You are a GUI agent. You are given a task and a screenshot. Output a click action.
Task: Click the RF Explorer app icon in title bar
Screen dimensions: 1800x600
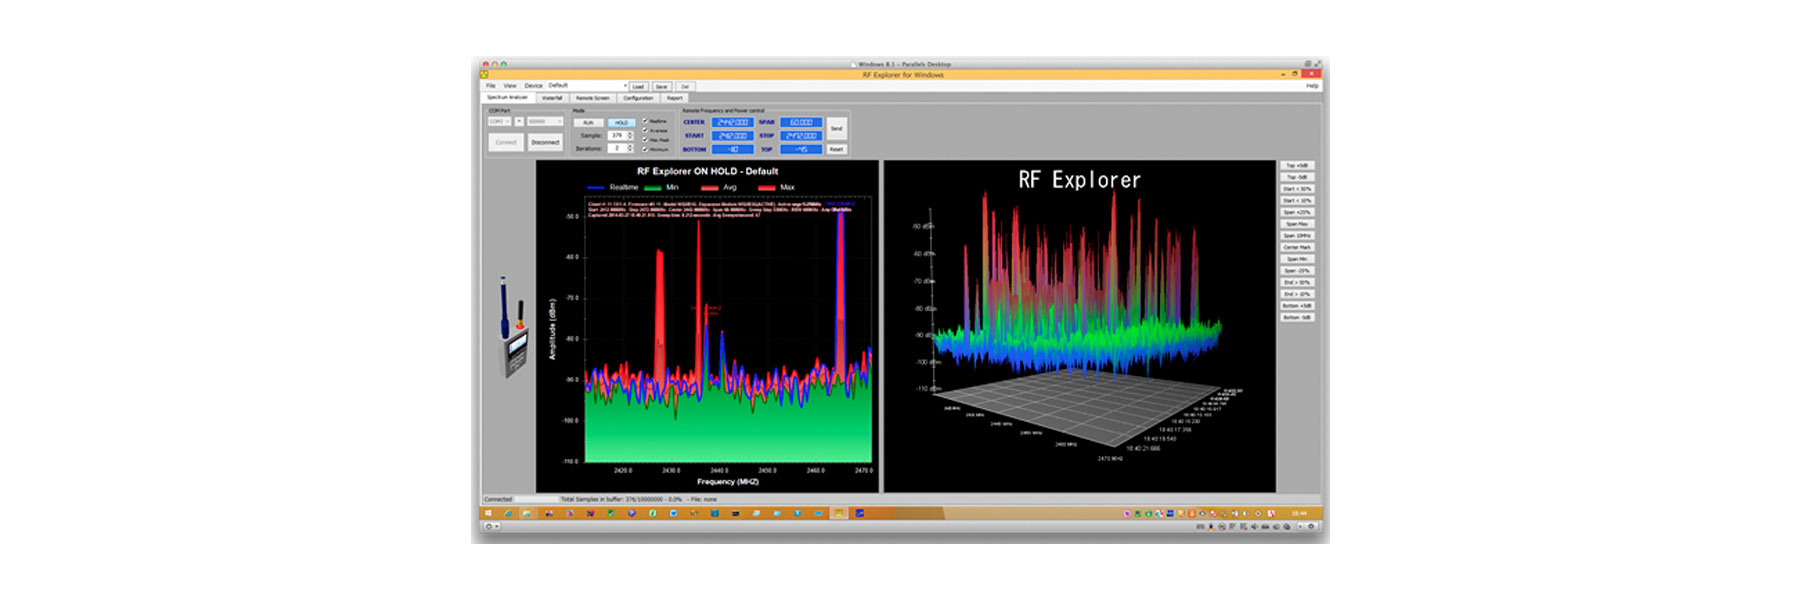click(x=484, y=74)
